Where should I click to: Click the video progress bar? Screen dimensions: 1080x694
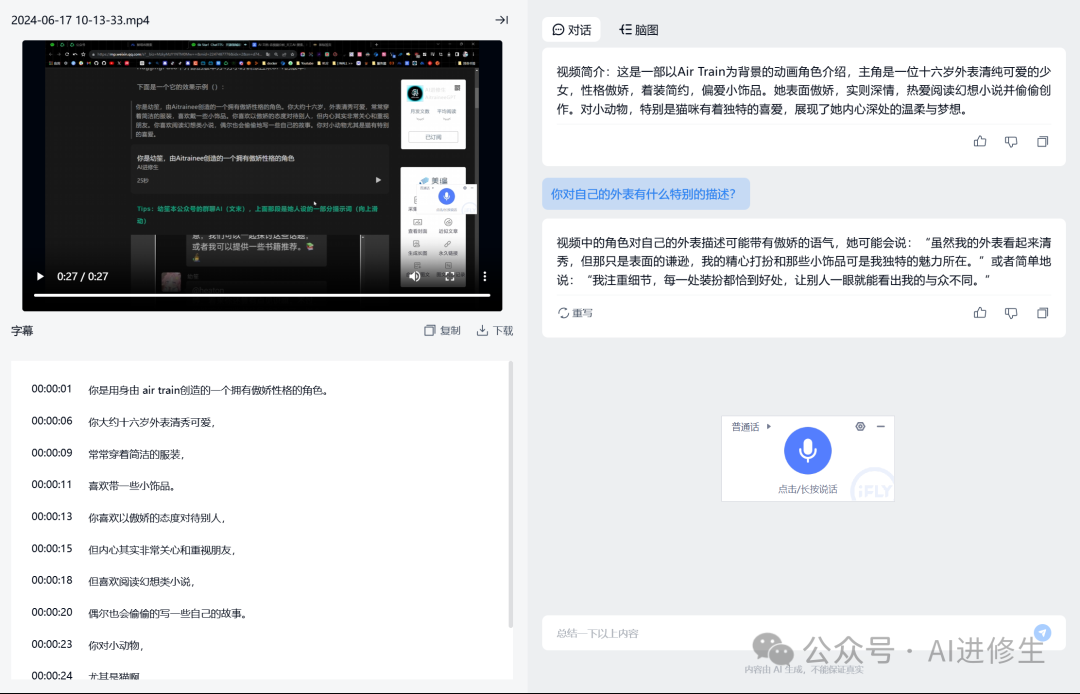(262, 295)
